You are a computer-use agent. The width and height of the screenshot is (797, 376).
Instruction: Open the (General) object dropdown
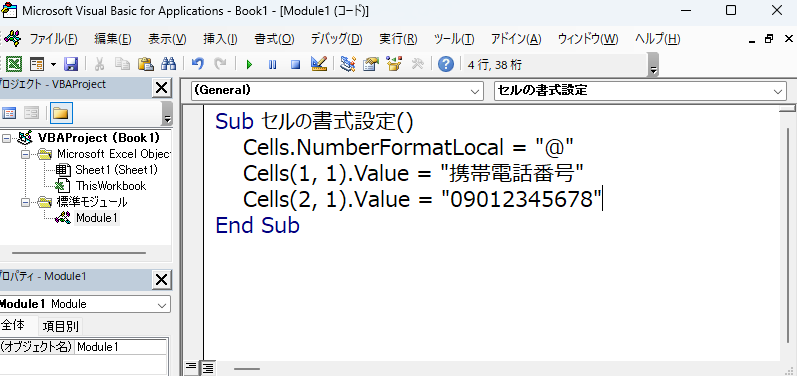pyautogui.click(x=476, y=91)
